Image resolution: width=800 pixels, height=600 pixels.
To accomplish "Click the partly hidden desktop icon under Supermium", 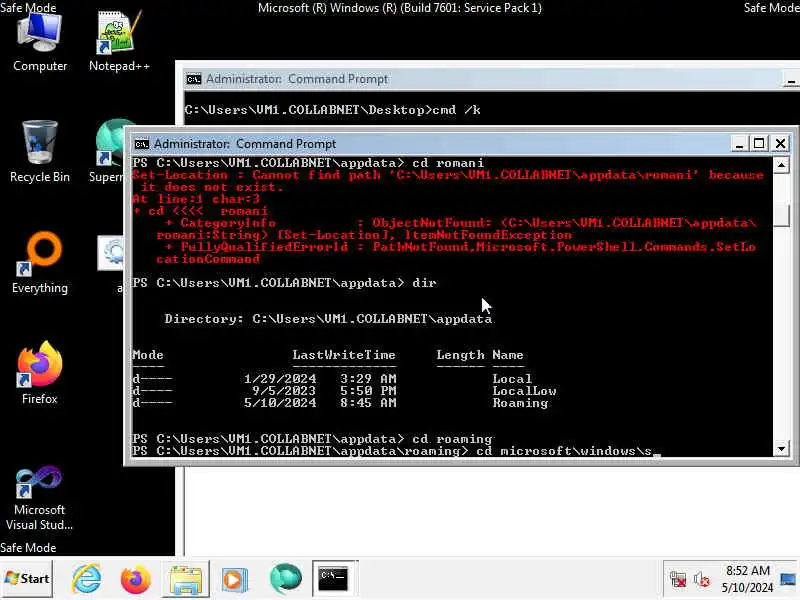I will (x=111, y=263).
